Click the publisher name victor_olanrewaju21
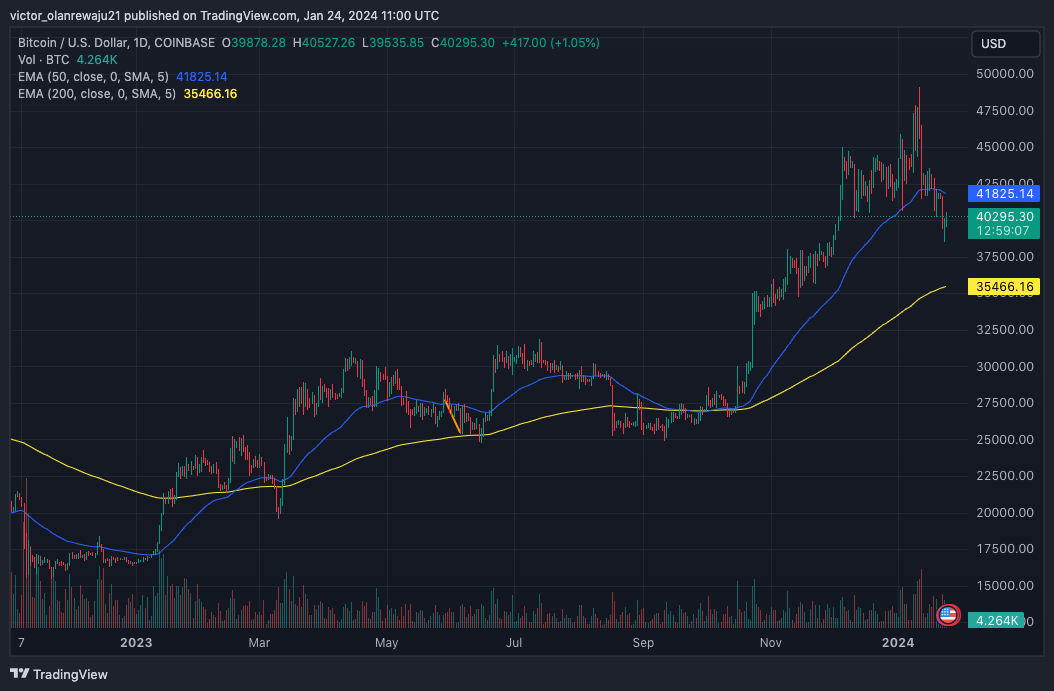This screenshot has width=1054, height=691. click(x=65, y=15)
